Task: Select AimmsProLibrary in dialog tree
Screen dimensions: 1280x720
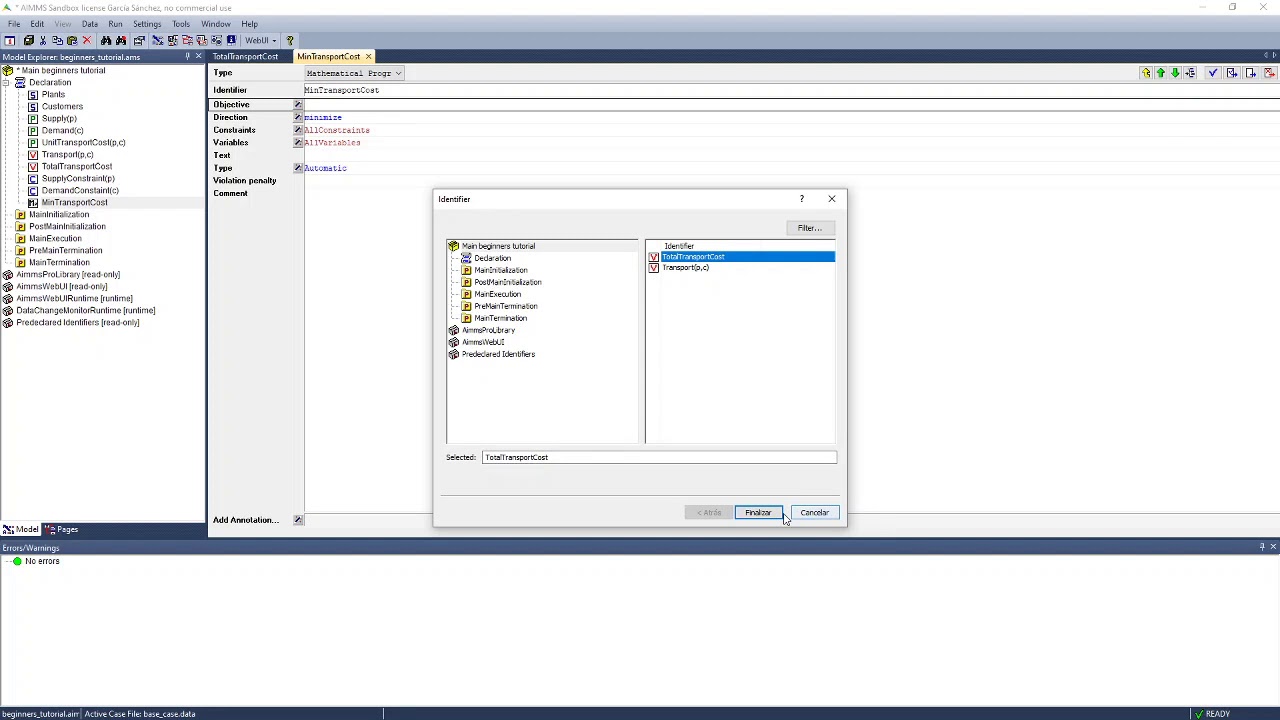Action: coord(488,330)
